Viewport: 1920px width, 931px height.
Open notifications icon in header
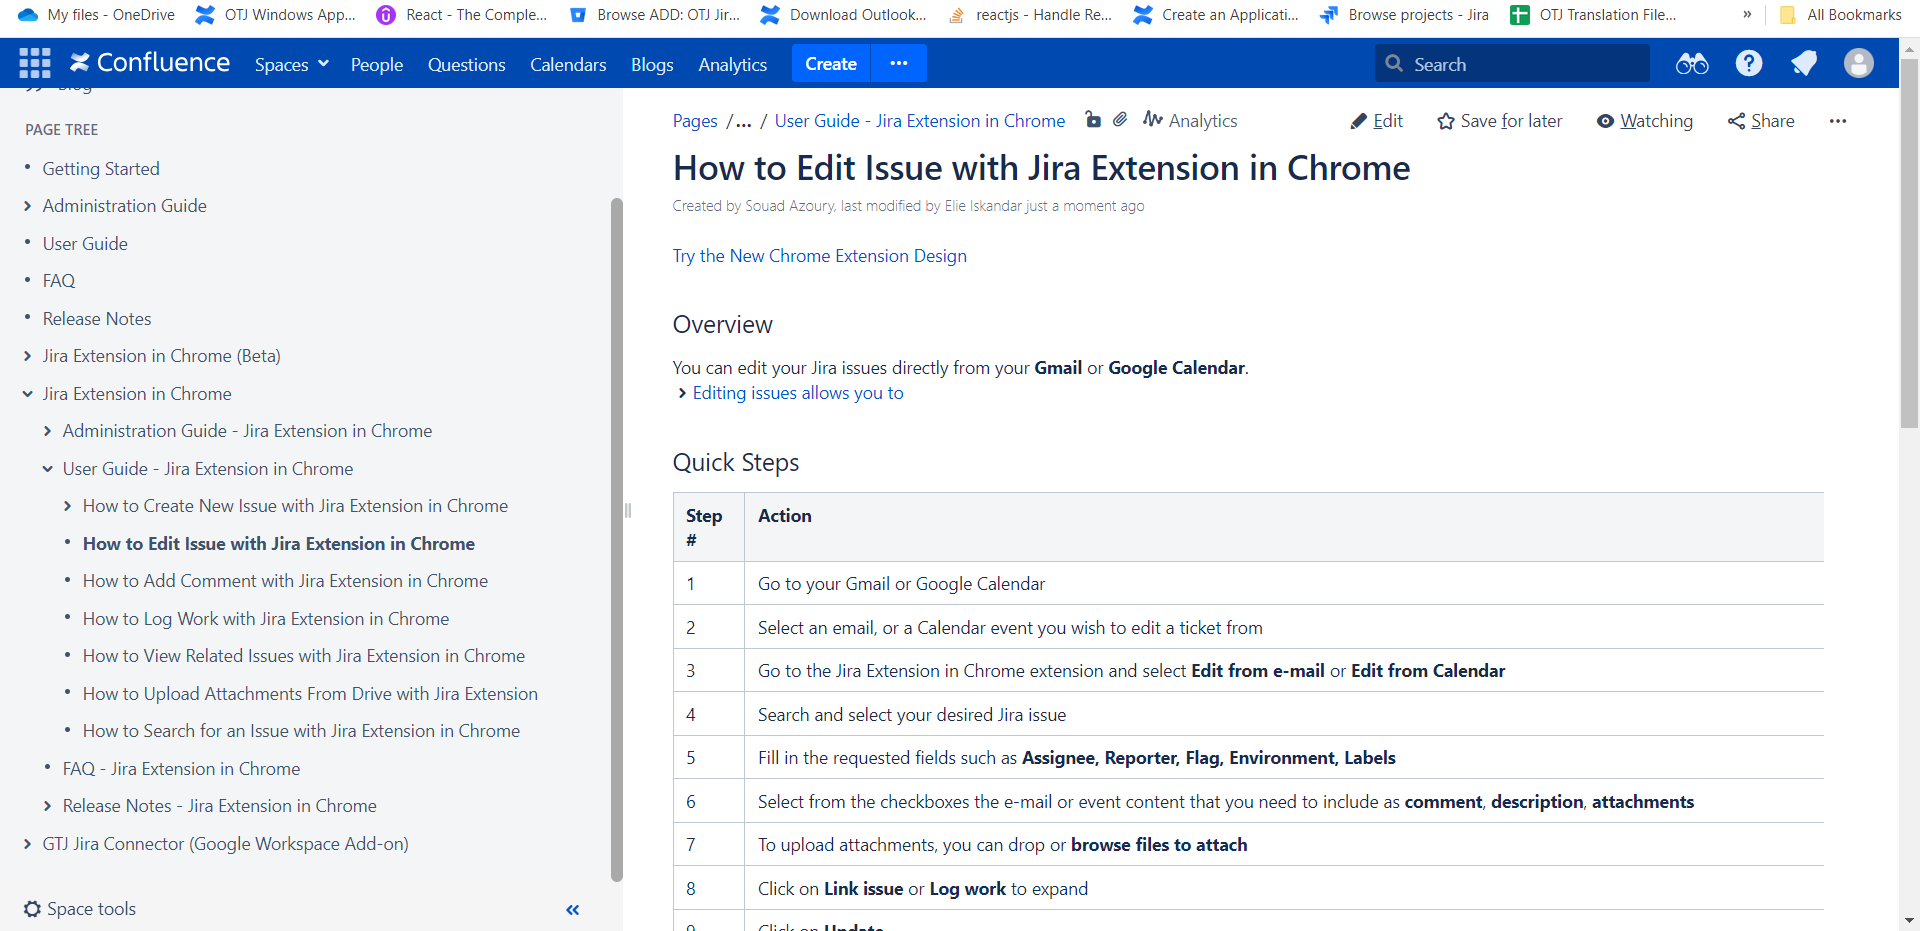click(x=1803, y=64)
